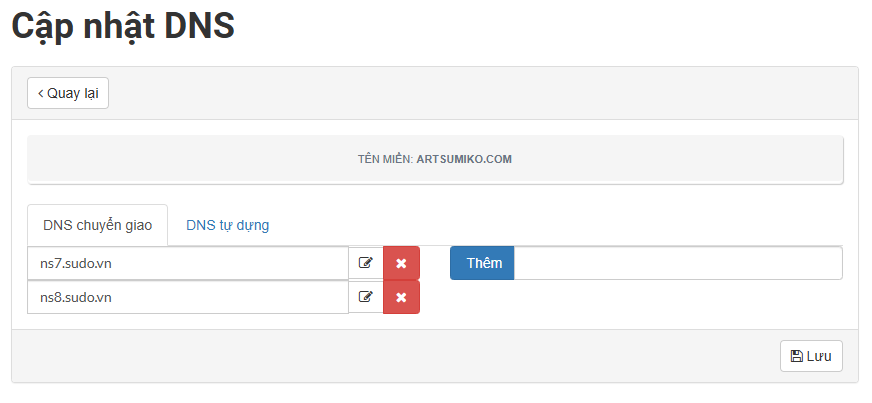
Task: Select the DNS chuyển giao tab
Action: (97, 225)
